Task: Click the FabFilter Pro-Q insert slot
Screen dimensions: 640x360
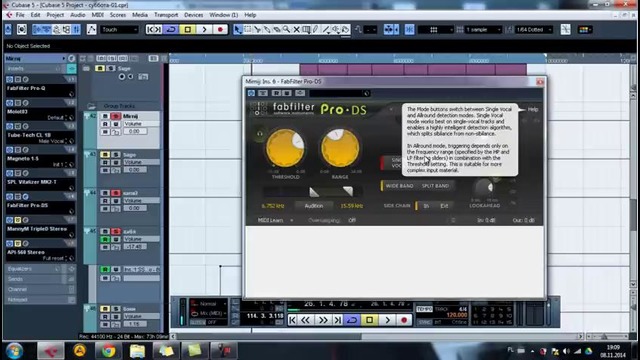Action: point(40,90)
